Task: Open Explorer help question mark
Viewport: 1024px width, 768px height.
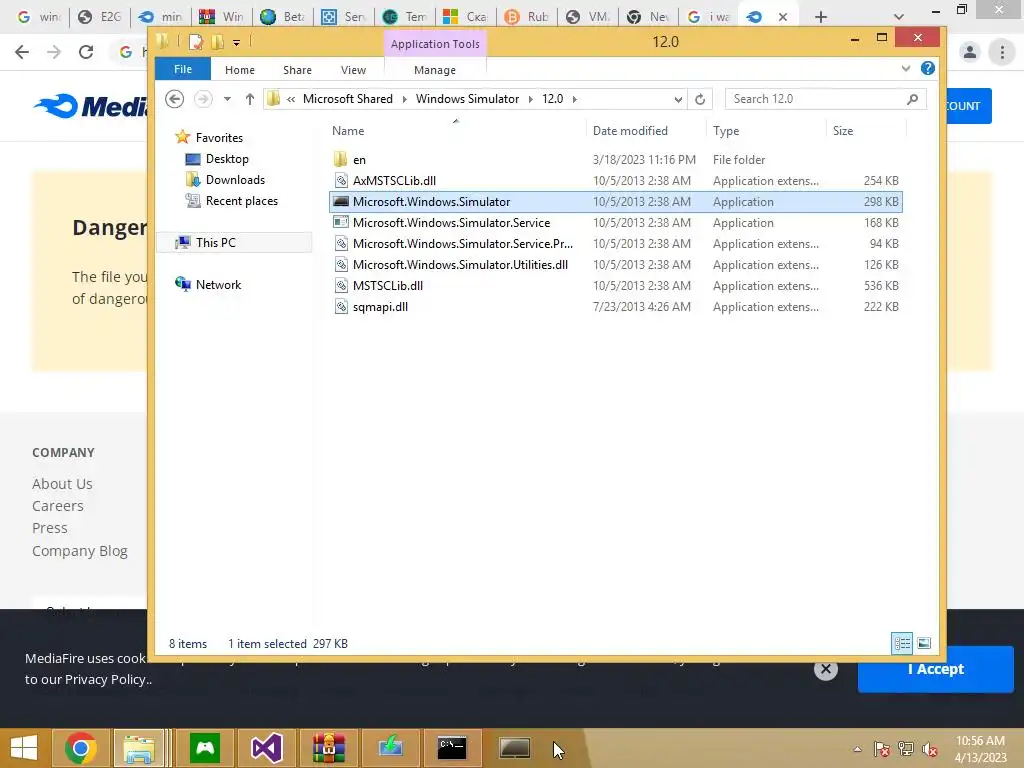Action: (x=927, y=69)
